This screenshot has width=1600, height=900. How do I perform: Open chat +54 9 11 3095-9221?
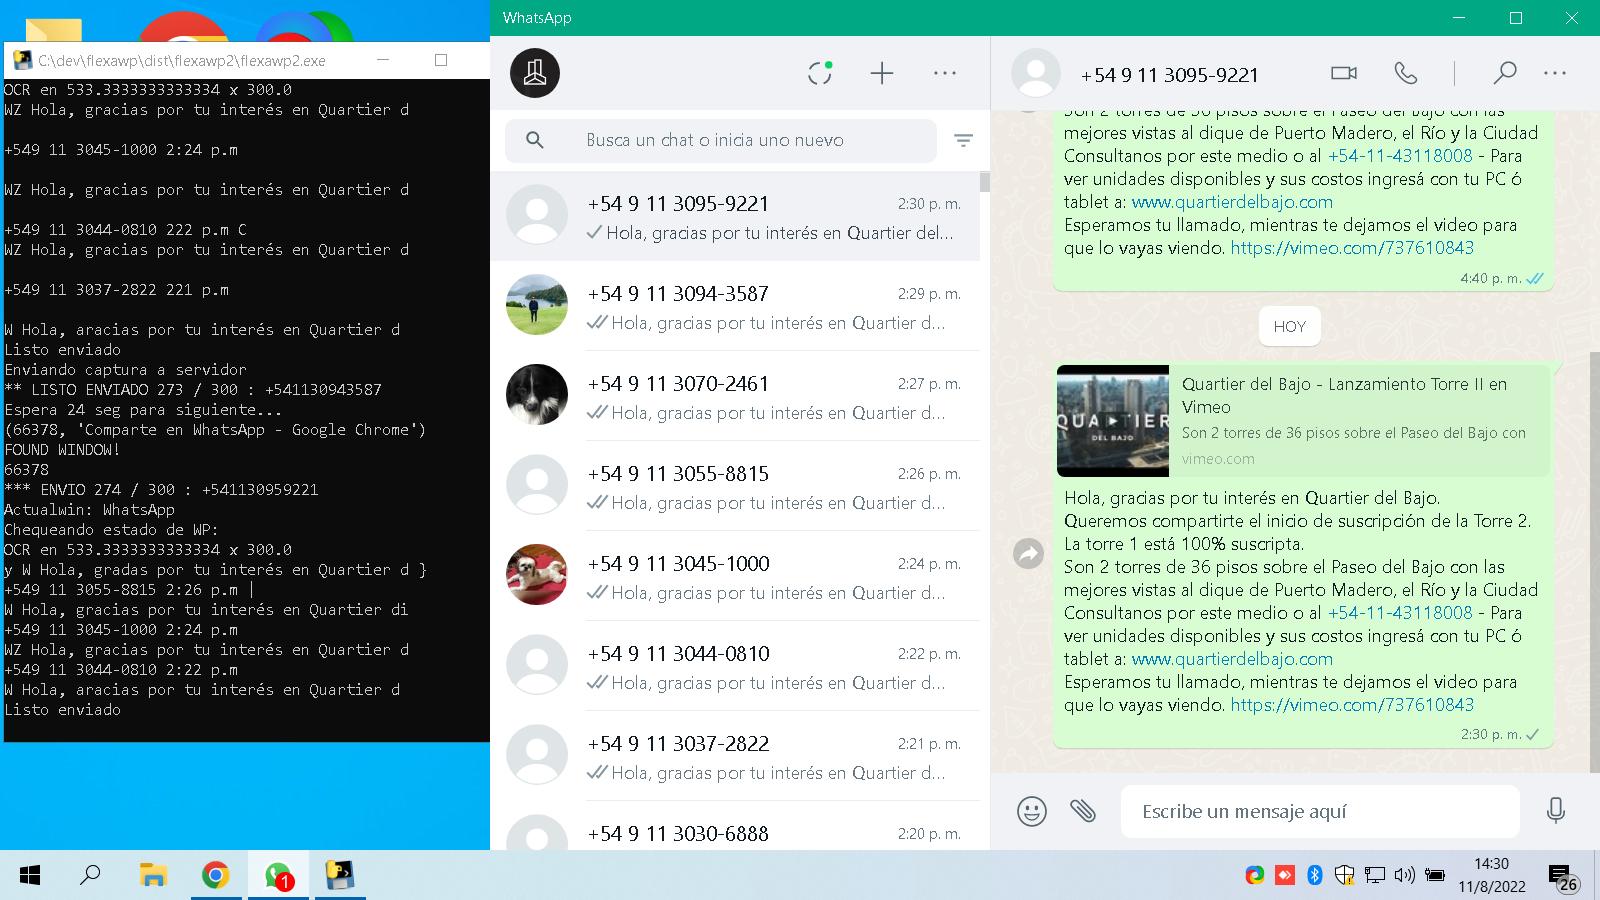click(735, 216)
